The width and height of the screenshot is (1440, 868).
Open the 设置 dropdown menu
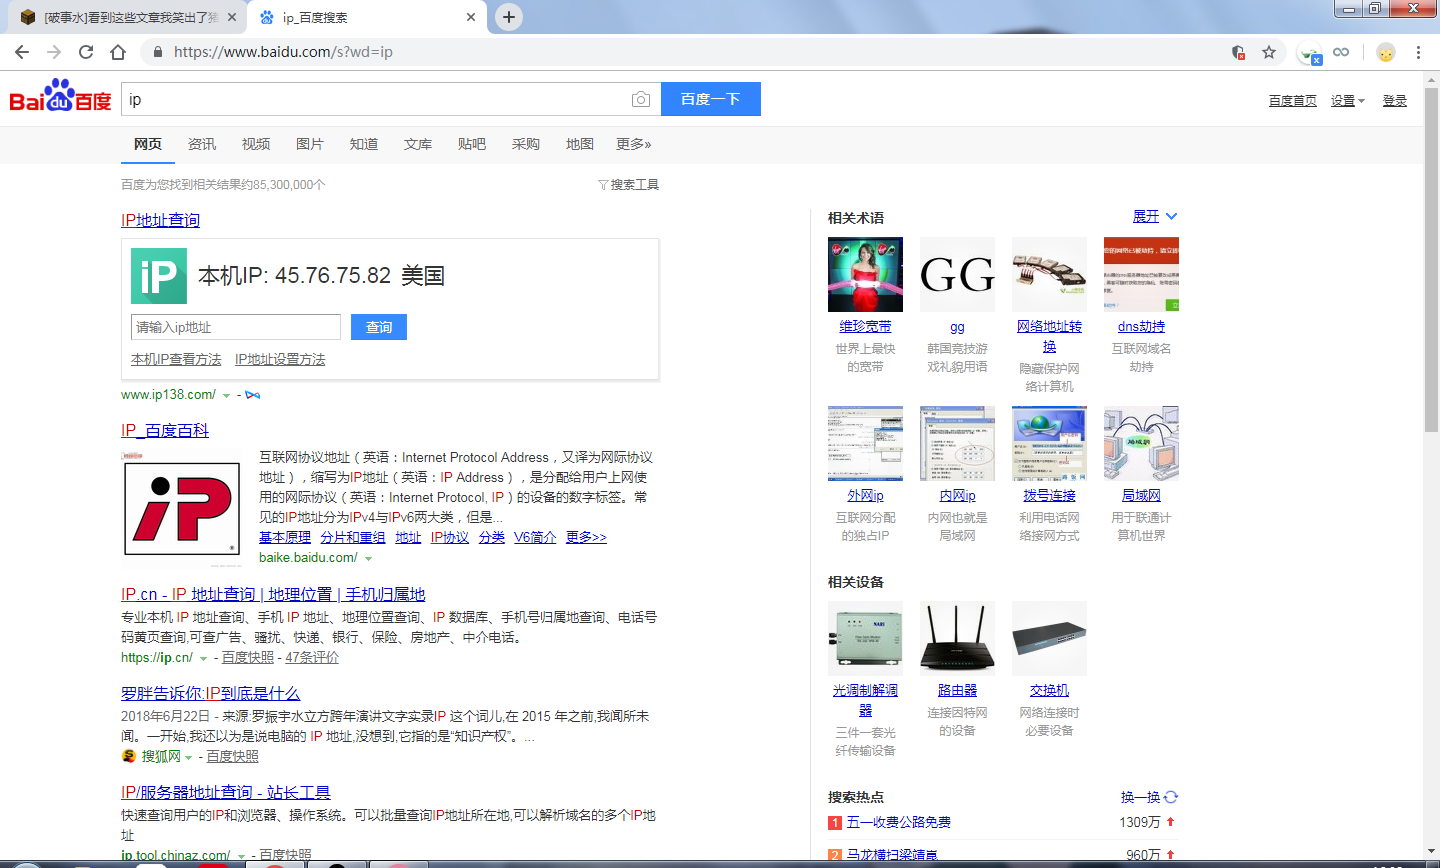1347,101
